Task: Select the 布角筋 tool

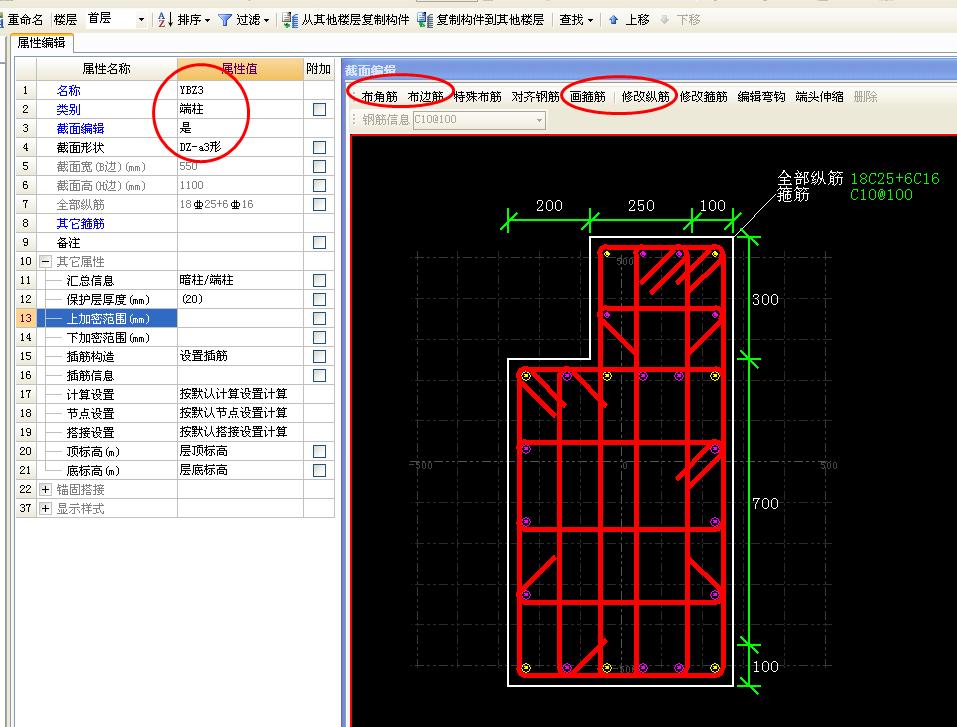Action: pos(379,96)
